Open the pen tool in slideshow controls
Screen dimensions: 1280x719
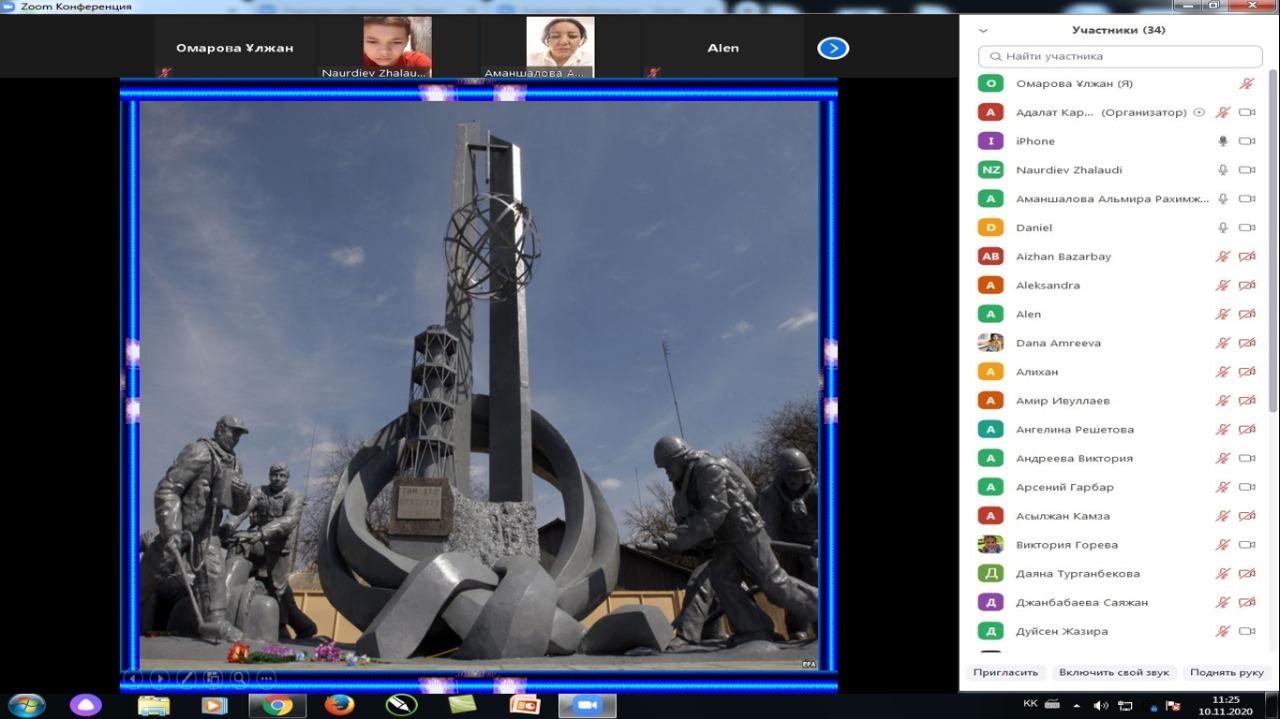186,679
